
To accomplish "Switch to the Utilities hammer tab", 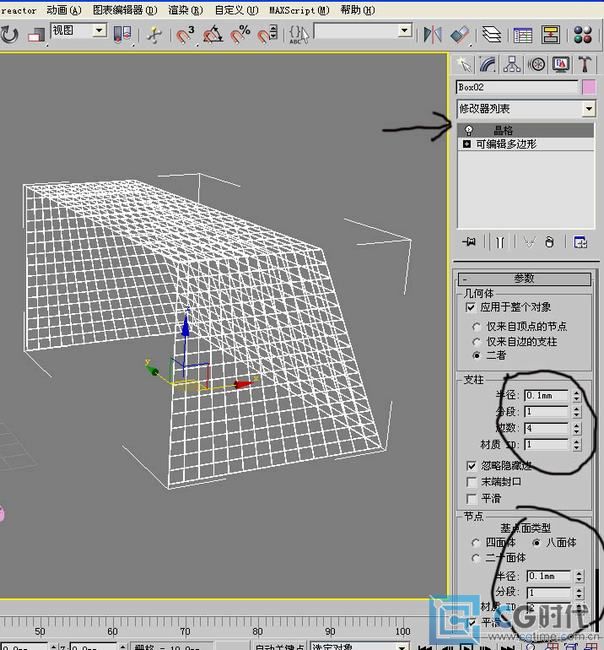I will pos(585,64).
